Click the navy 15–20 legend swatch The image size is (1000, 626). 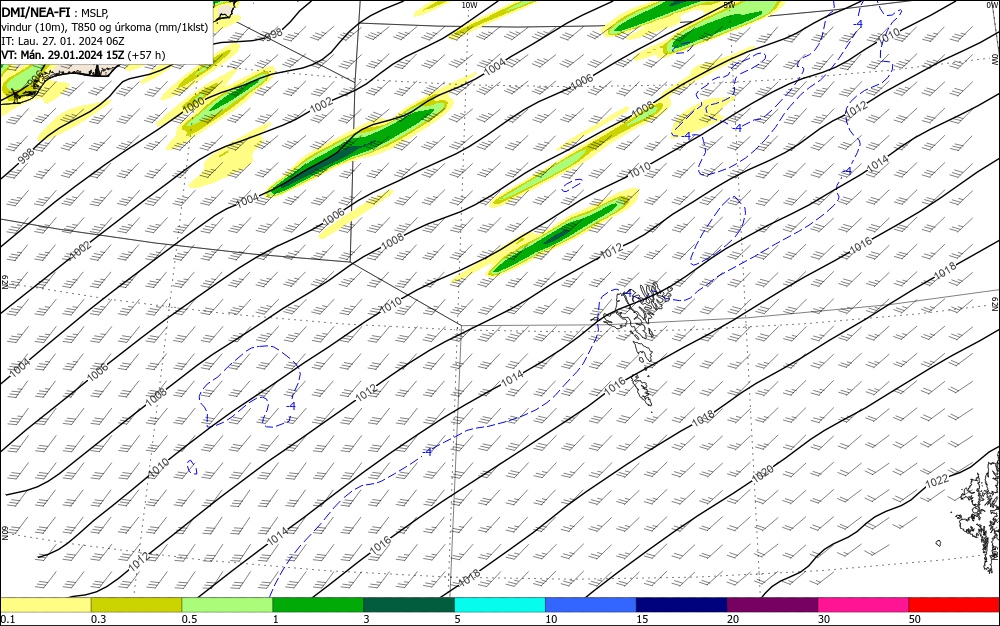point(682,605)
